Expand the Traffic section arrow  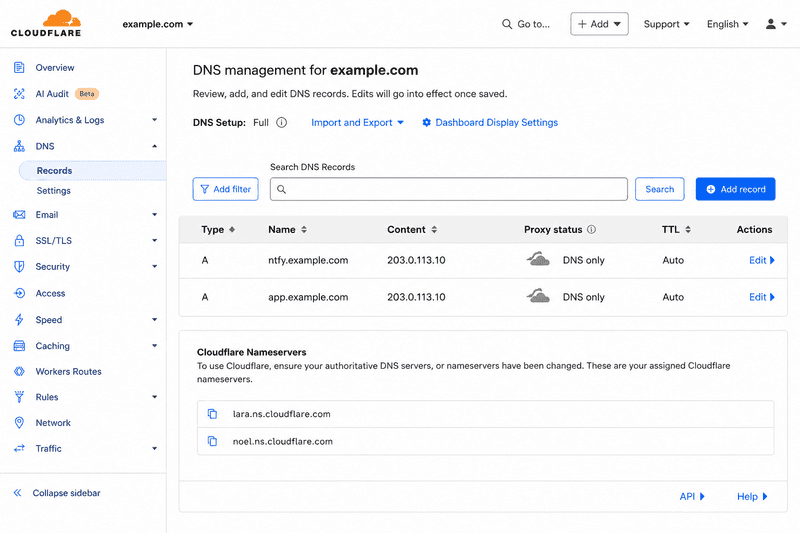tap(155, 448)
